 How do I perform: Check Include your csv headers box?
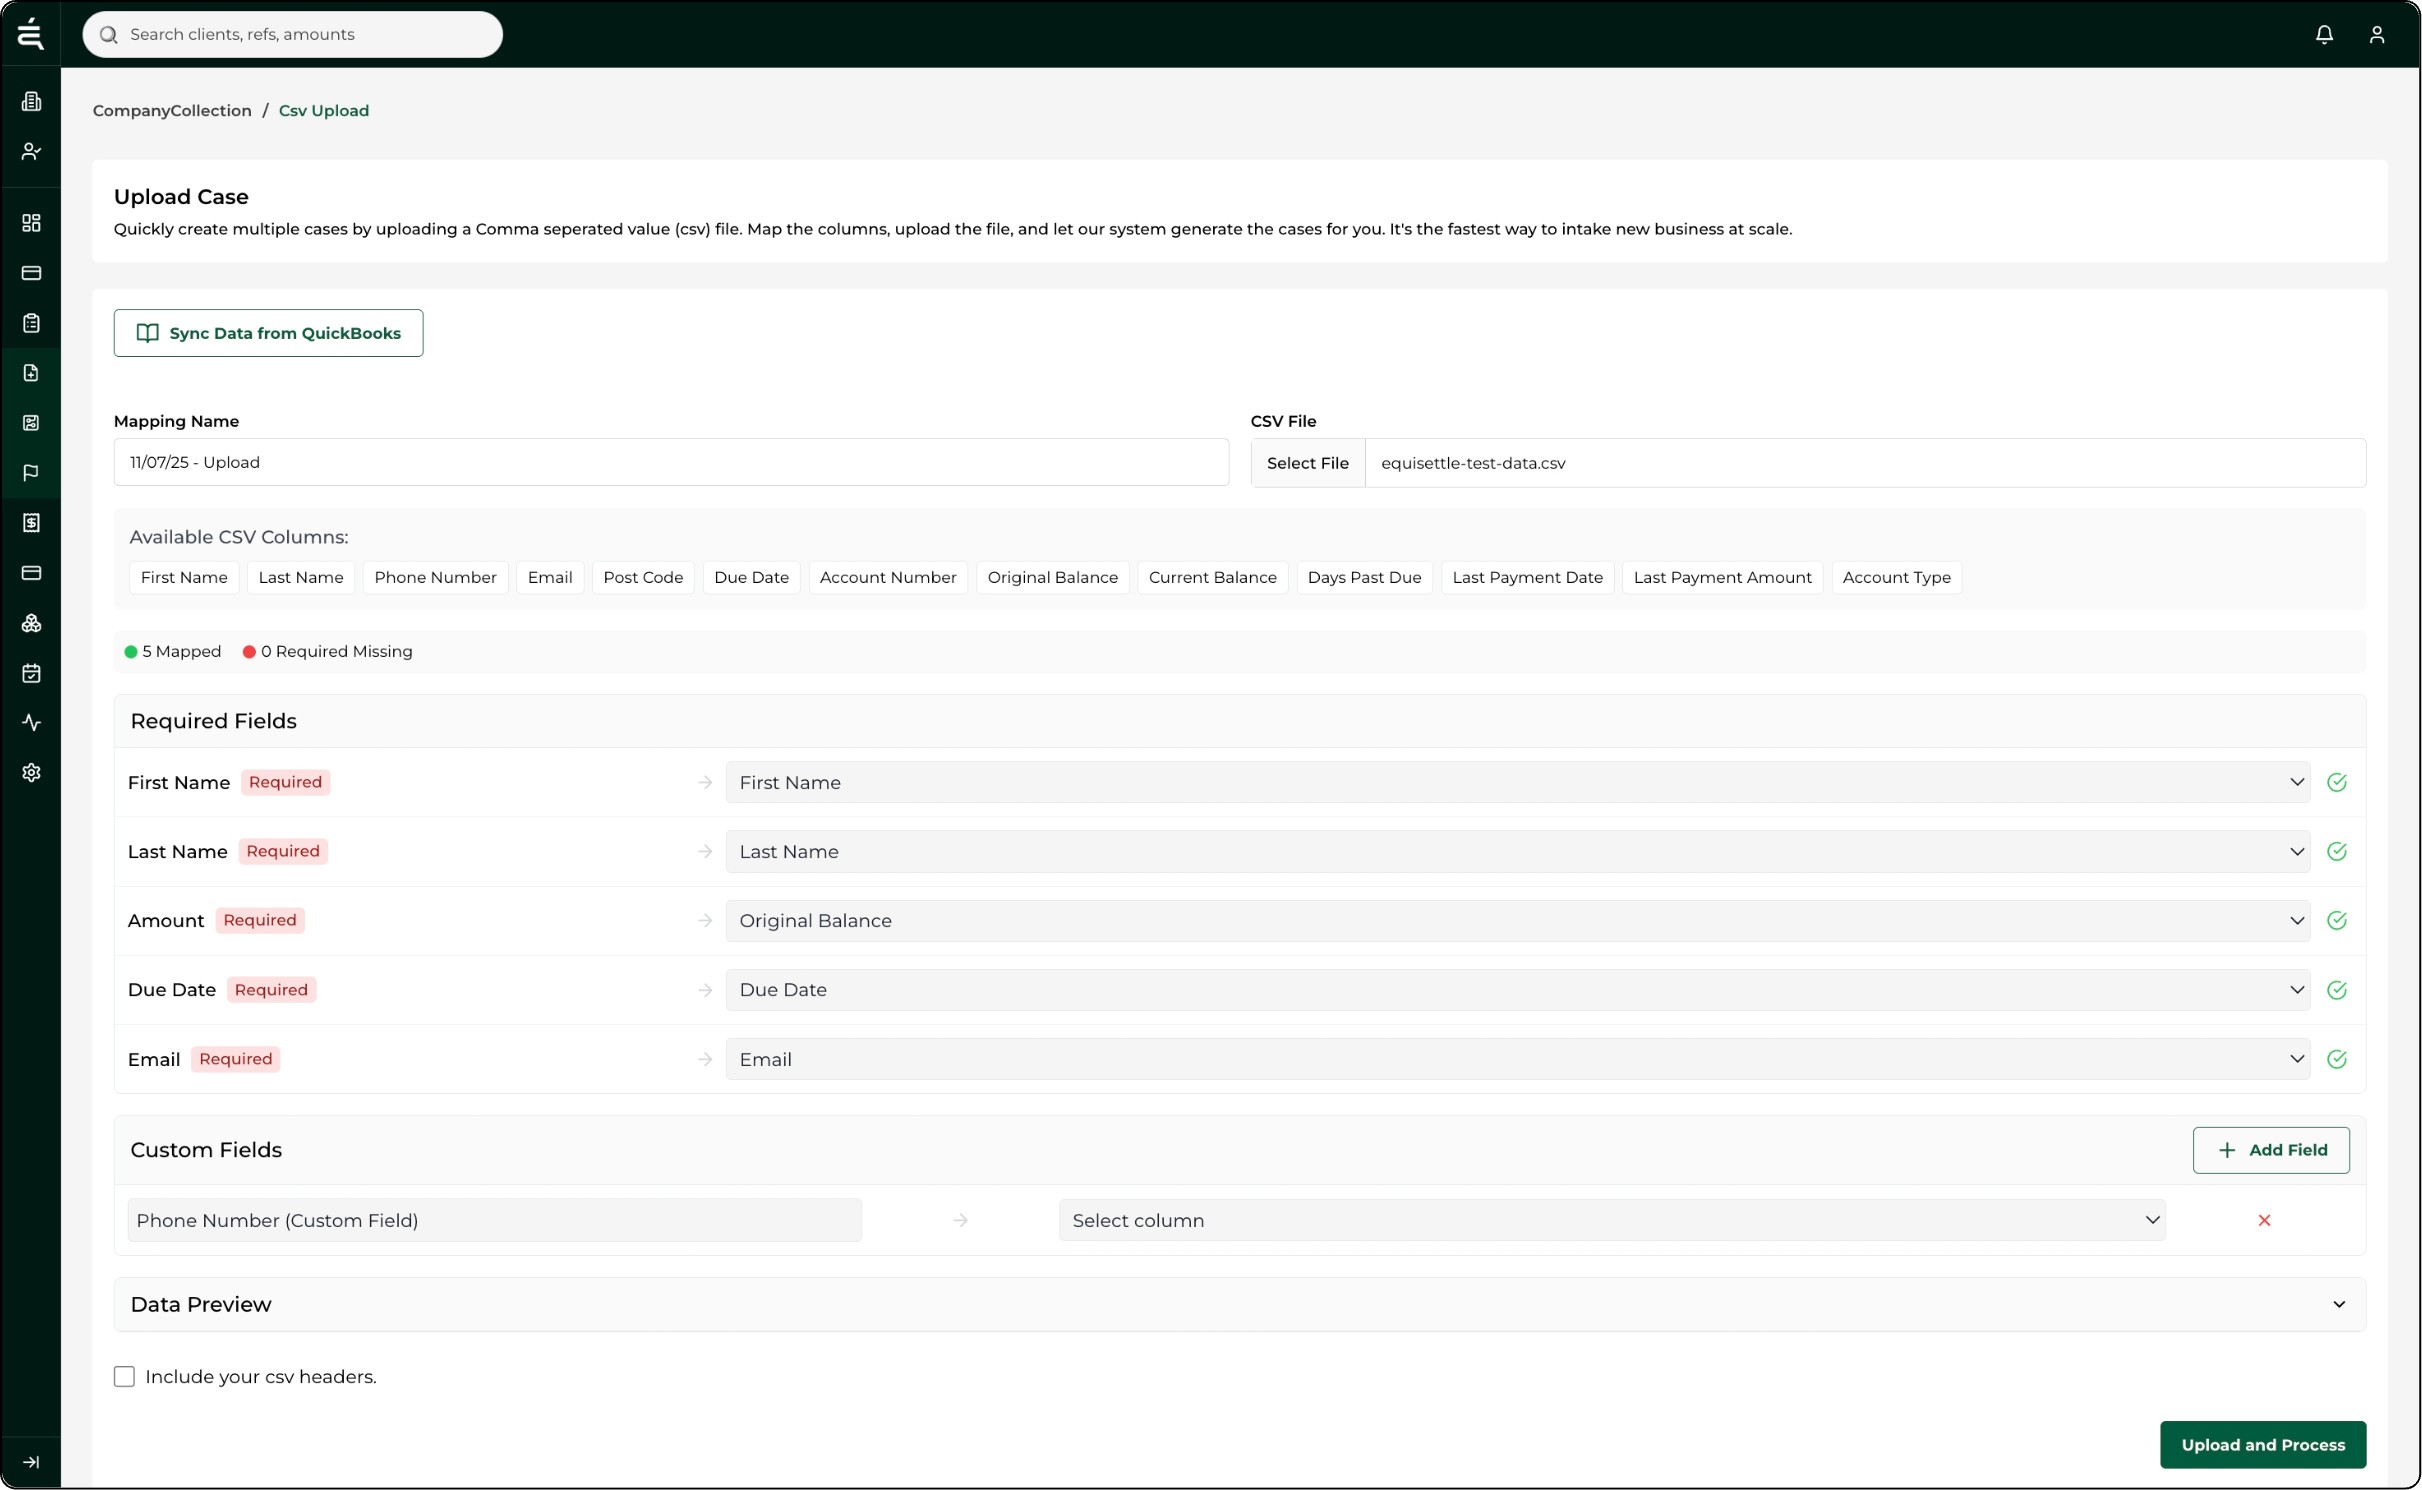pos(124,1377)
